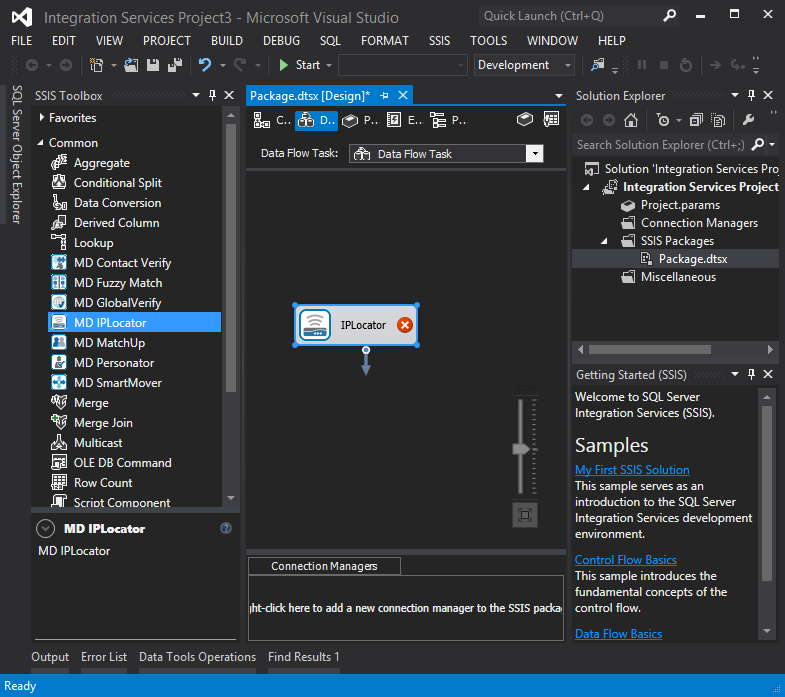
Task: Expand the Favorites toolbox group
Action: click(x=41, y=118)
